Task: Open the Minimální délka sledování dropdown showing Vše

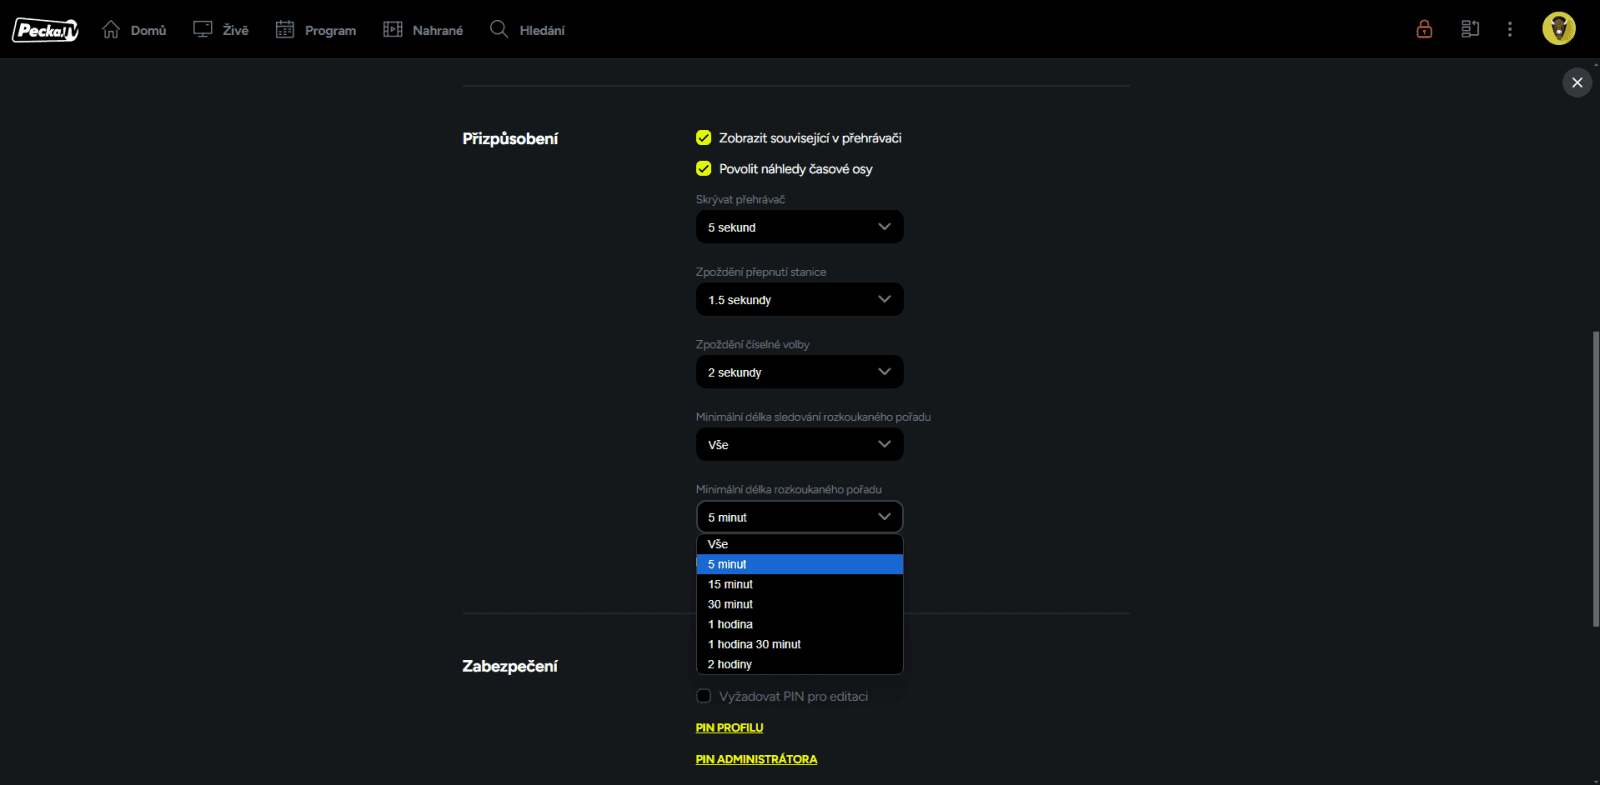Action: click(x=800, y=445)
